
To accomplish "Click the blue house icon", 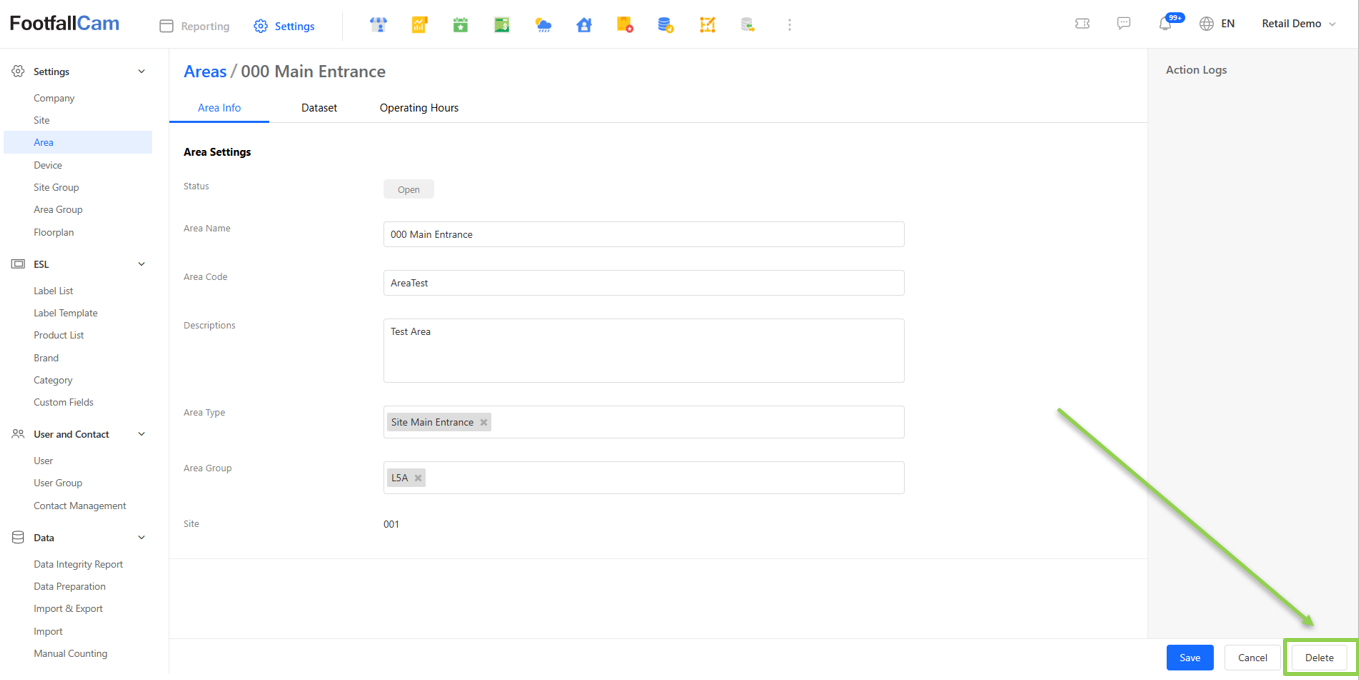I will [x=584, y=25].
